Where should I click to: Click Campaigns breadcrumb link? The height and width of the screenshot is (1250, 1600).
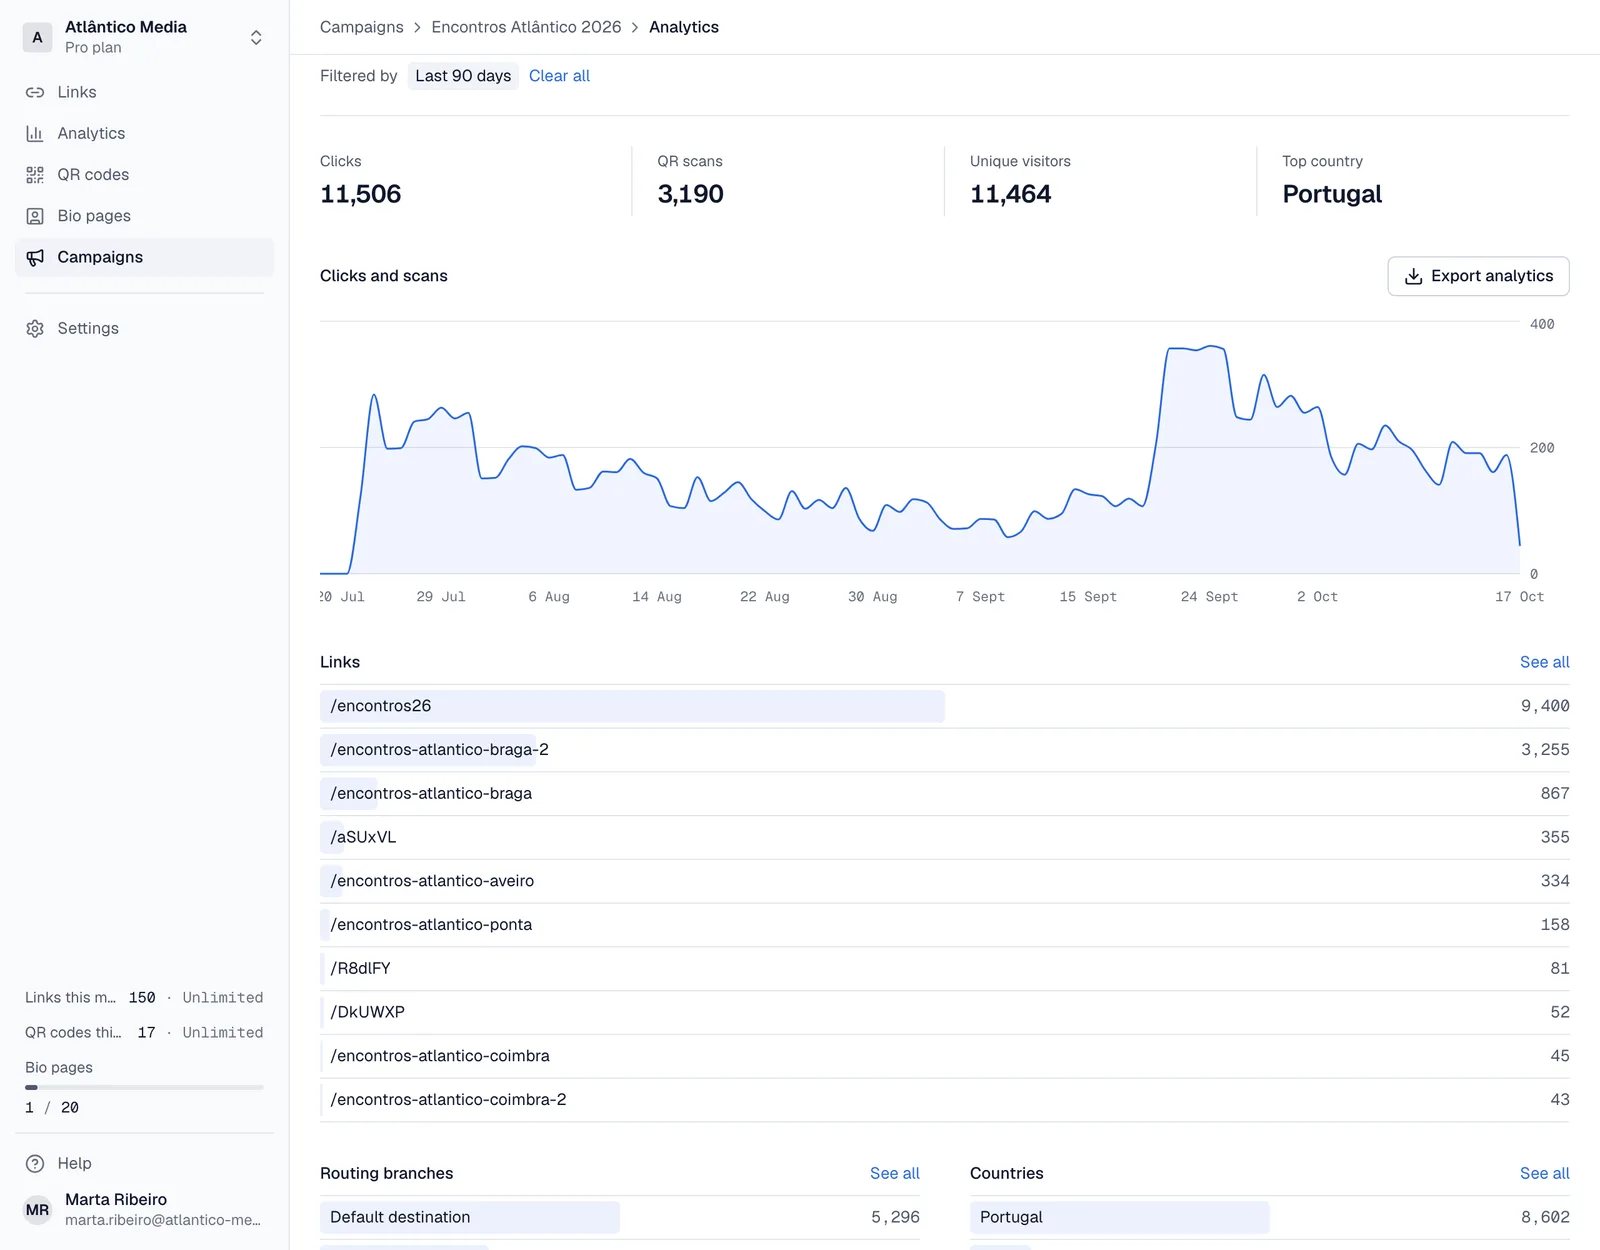click(362, 27)
